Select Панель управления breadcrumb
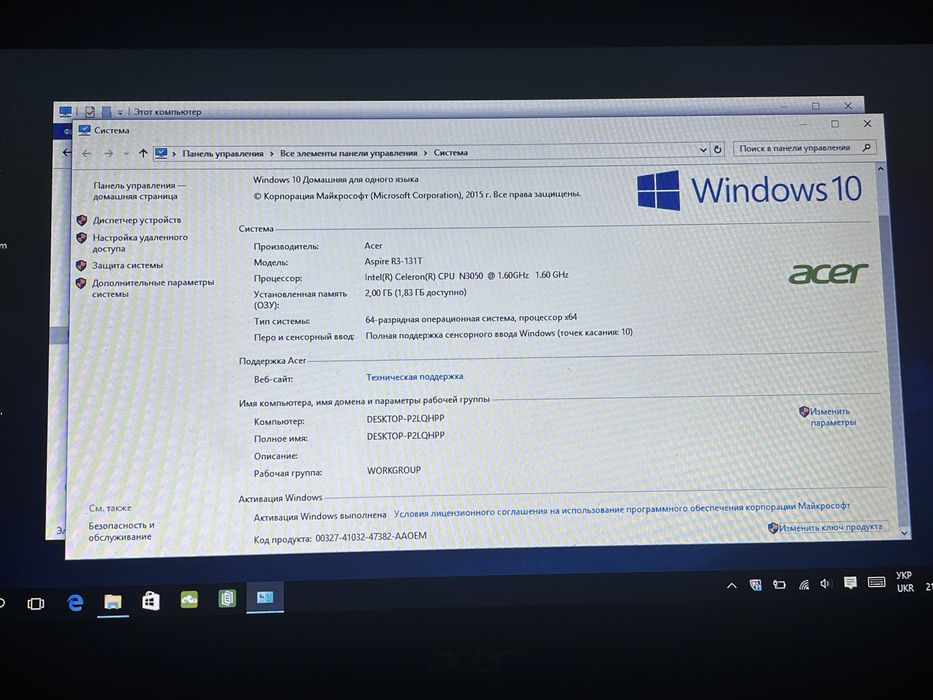This screenshot has height=700, width=933. coord(223,153)
